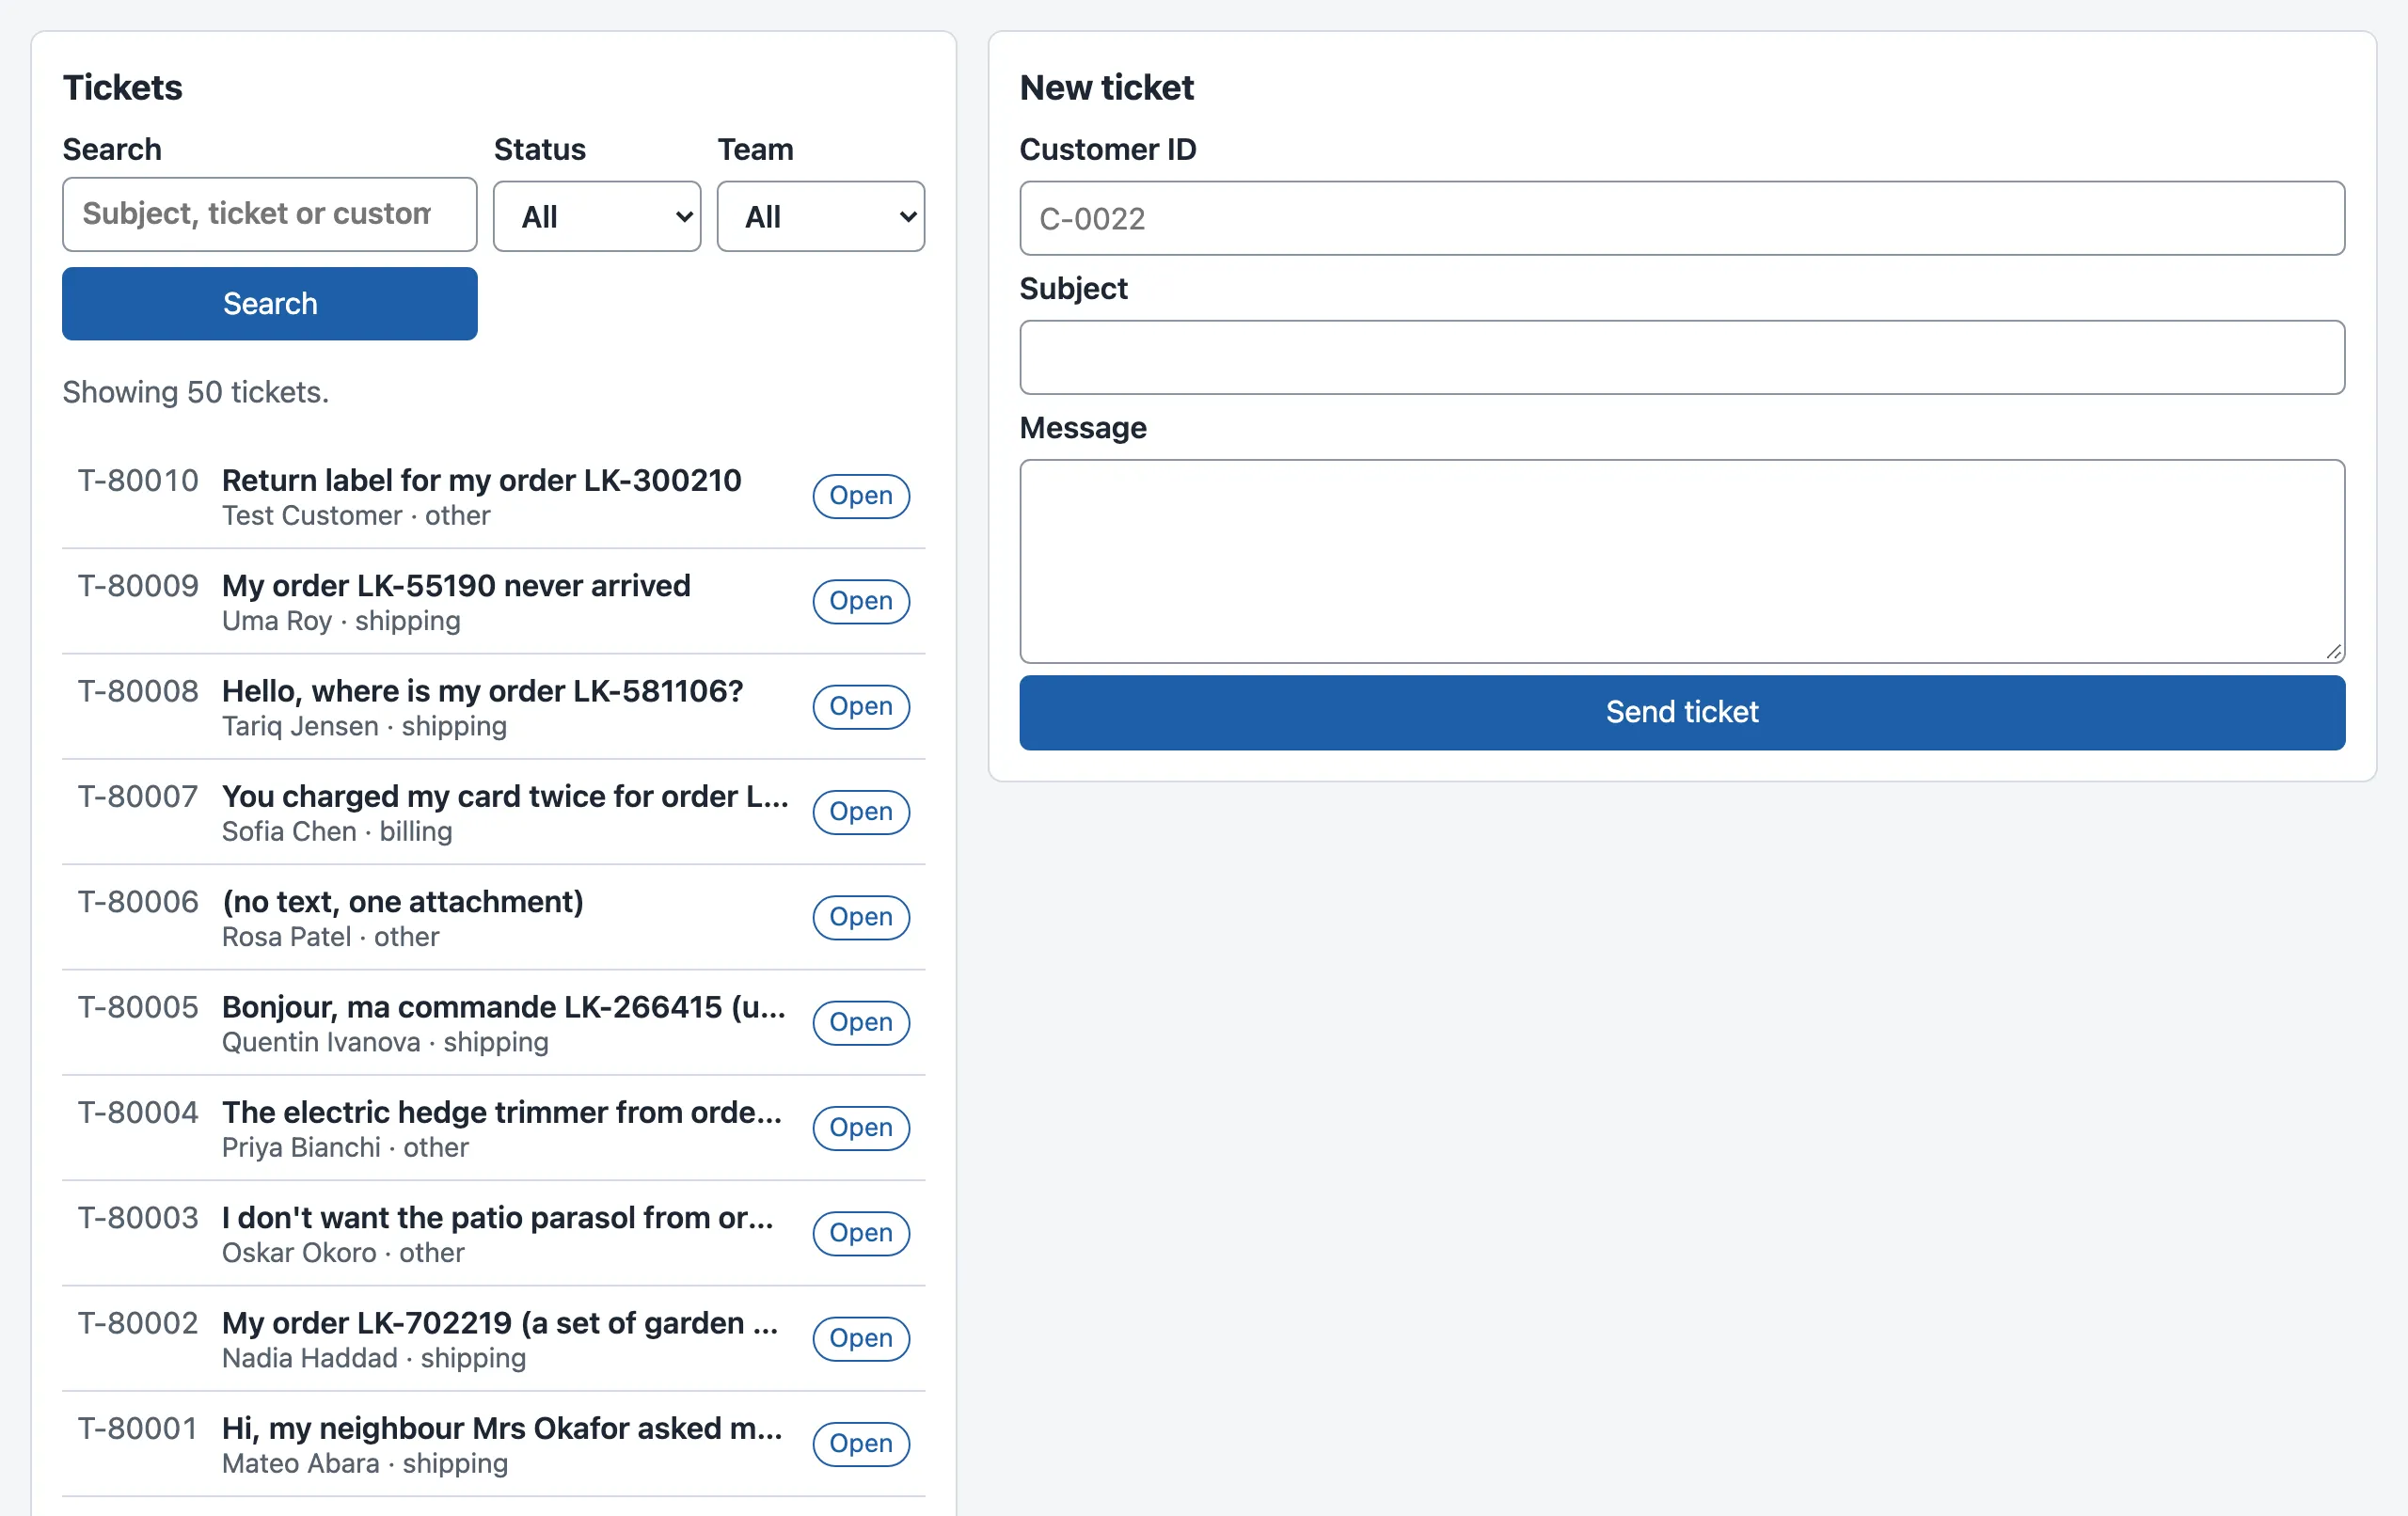Viewport: 2408px width, 1516px height.
Task: Click the Open badge on T-80006
Action: [x=860, y=917]
